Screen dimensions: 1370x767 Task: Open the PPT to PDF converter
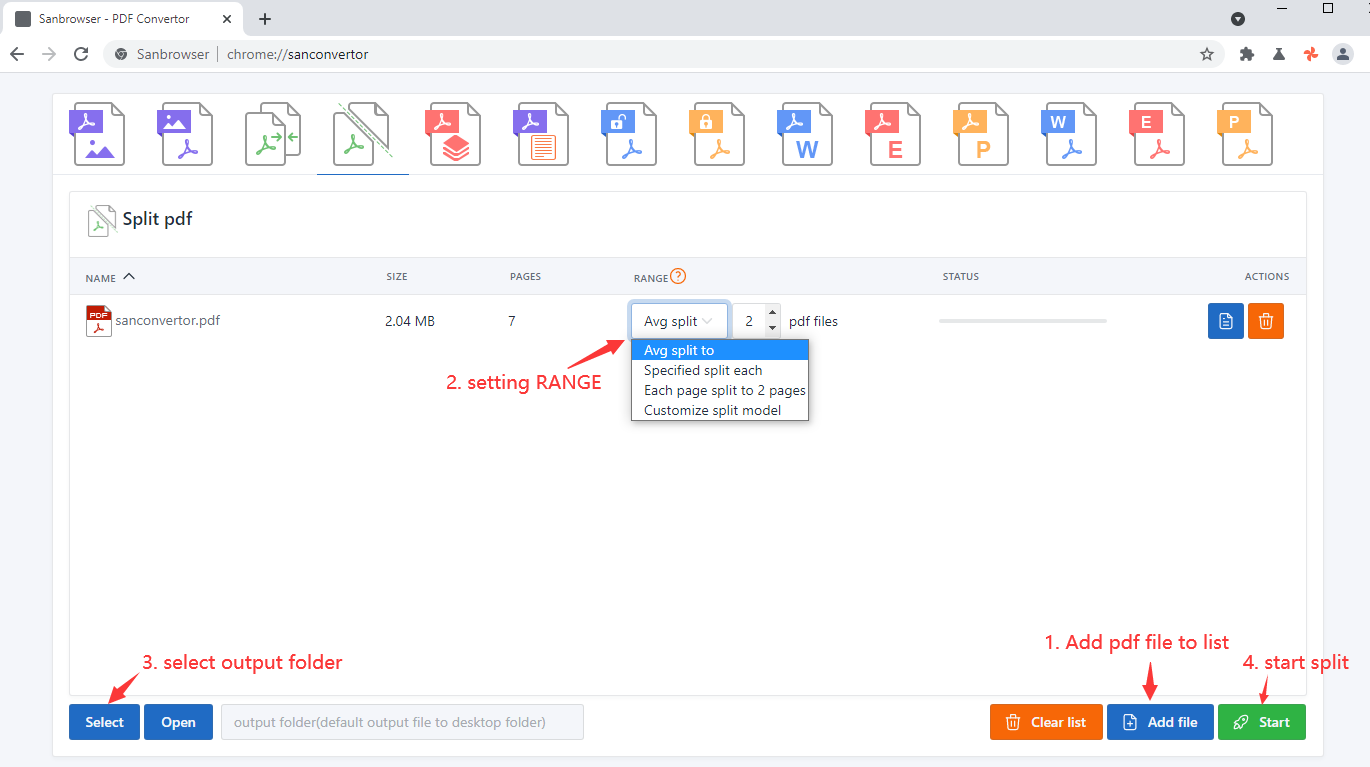[1246, 134]
